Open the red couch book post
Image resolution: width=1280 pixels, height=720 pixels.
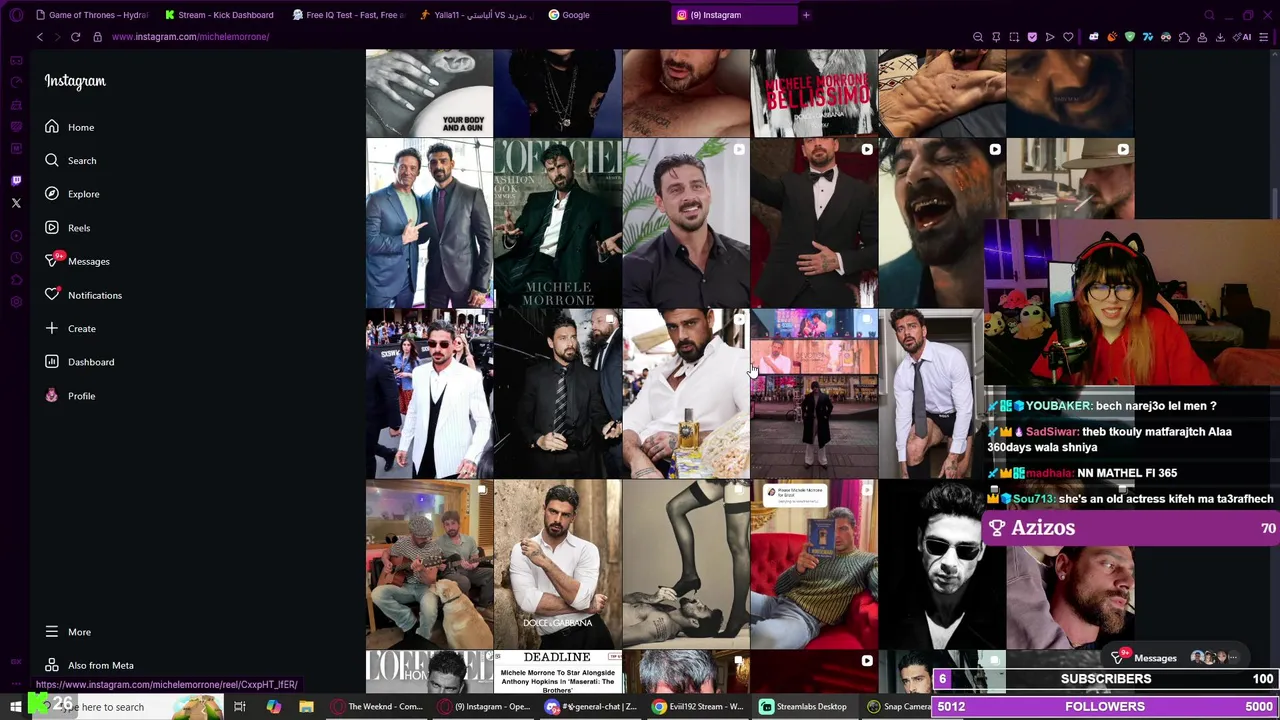(813, 565)
